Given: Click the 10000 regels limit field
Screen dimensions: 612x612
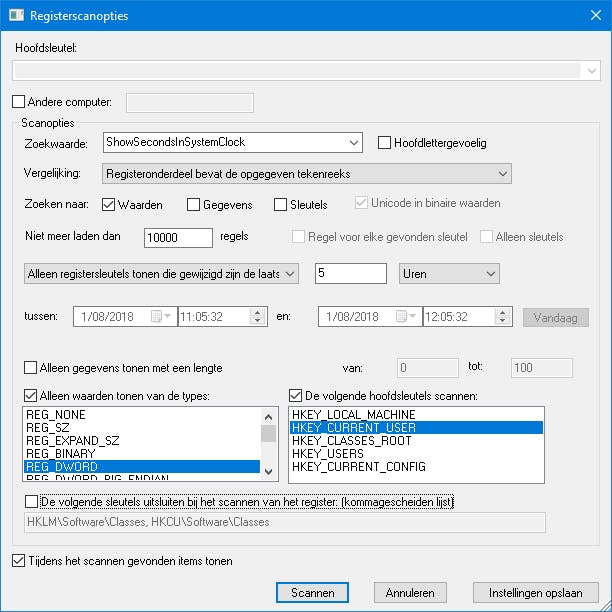Looking at the screenshot, I should (x=178, y=238).
